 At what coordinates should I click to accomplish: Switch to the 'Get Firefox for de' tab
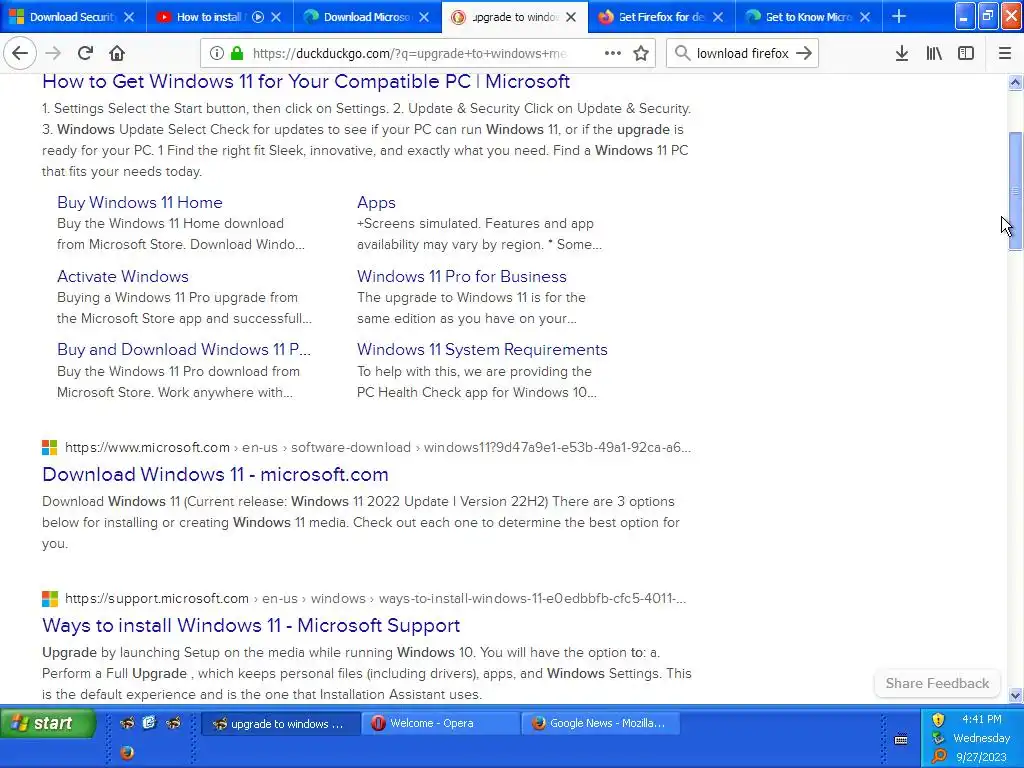click(x=662, y=17)
